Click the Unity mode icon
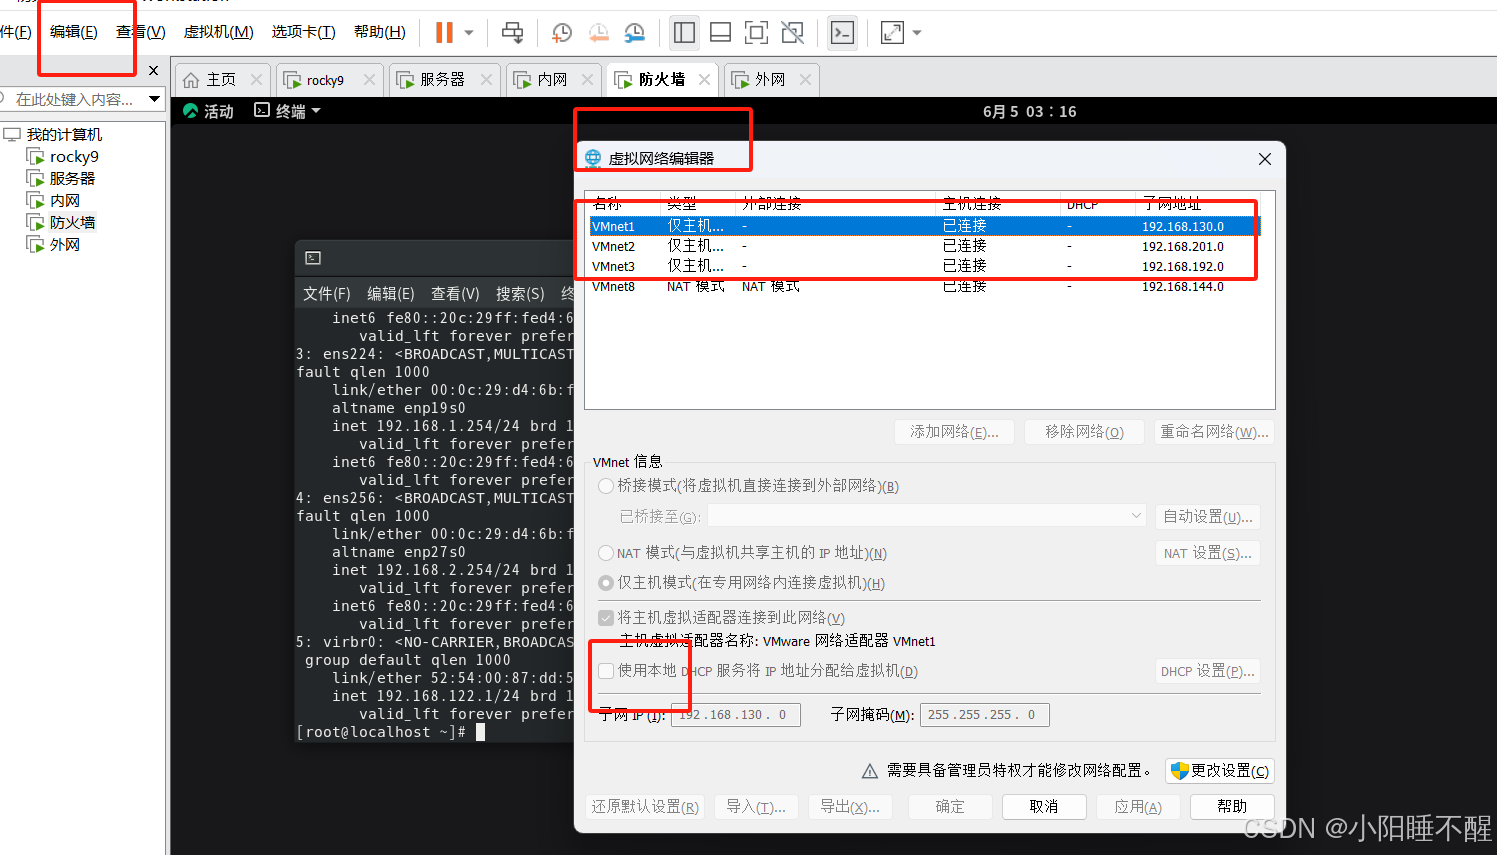This screenshot has height=855, width=1497. [793, 33]
